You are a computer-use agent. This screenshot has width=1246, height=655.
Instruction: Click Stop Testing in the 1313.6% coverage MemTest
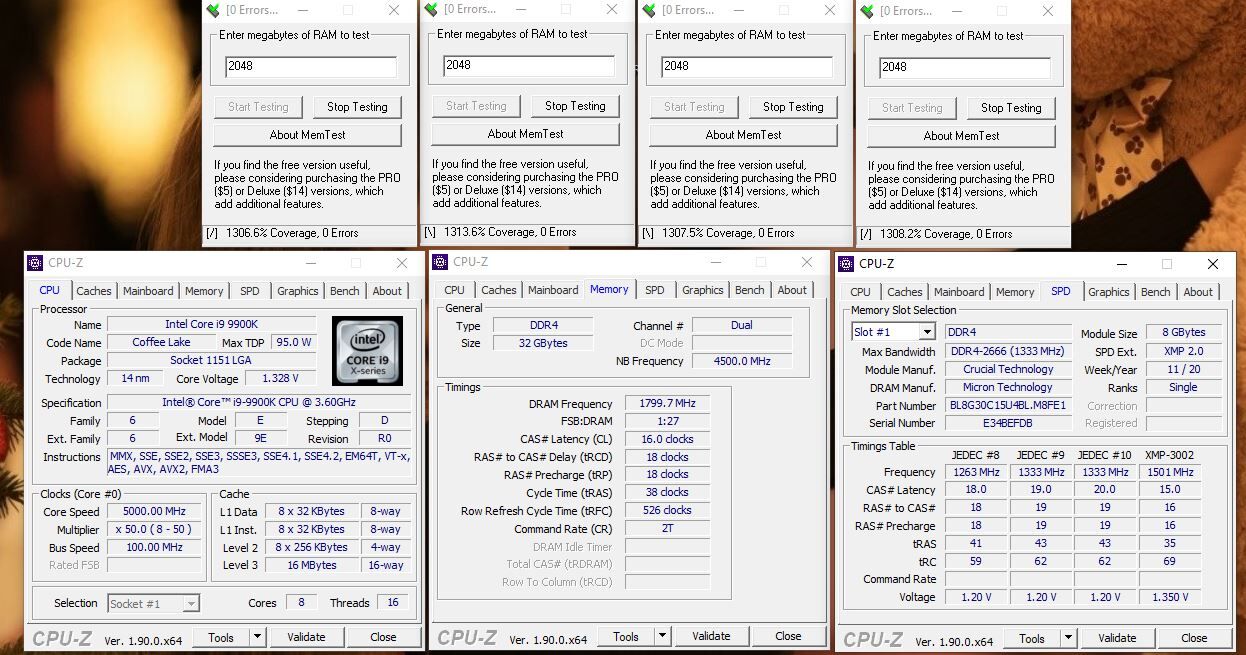(575, 106)
